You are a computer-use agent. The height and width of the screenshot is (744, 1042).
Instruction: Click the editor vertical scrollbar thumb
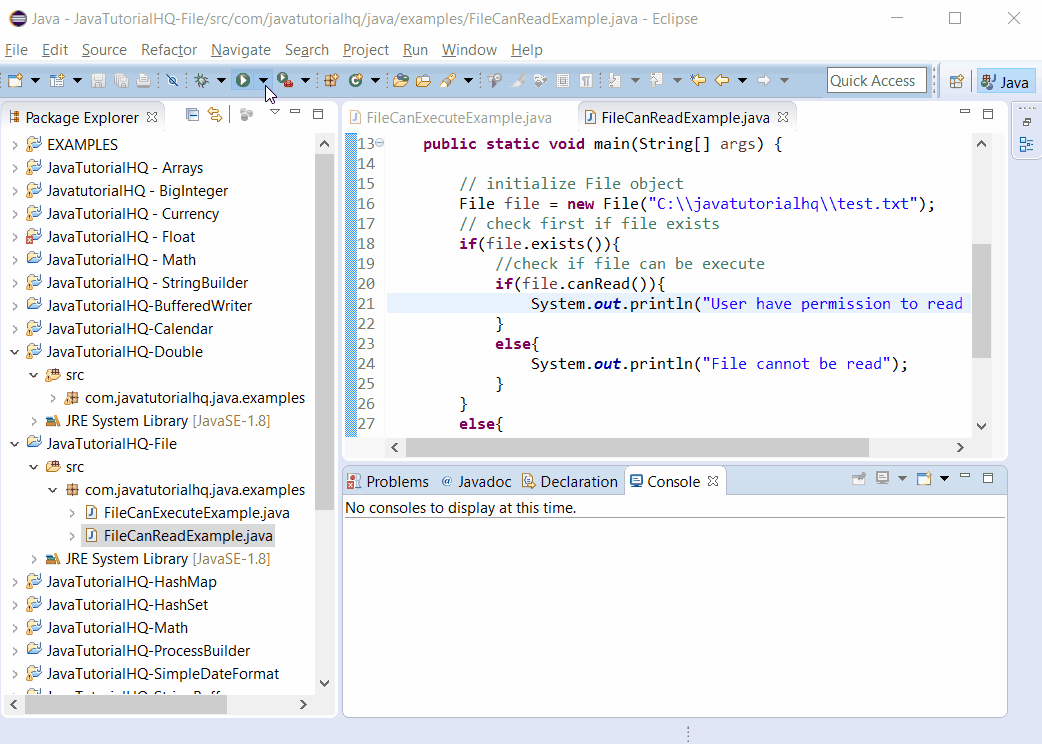(x=981, y=300)
